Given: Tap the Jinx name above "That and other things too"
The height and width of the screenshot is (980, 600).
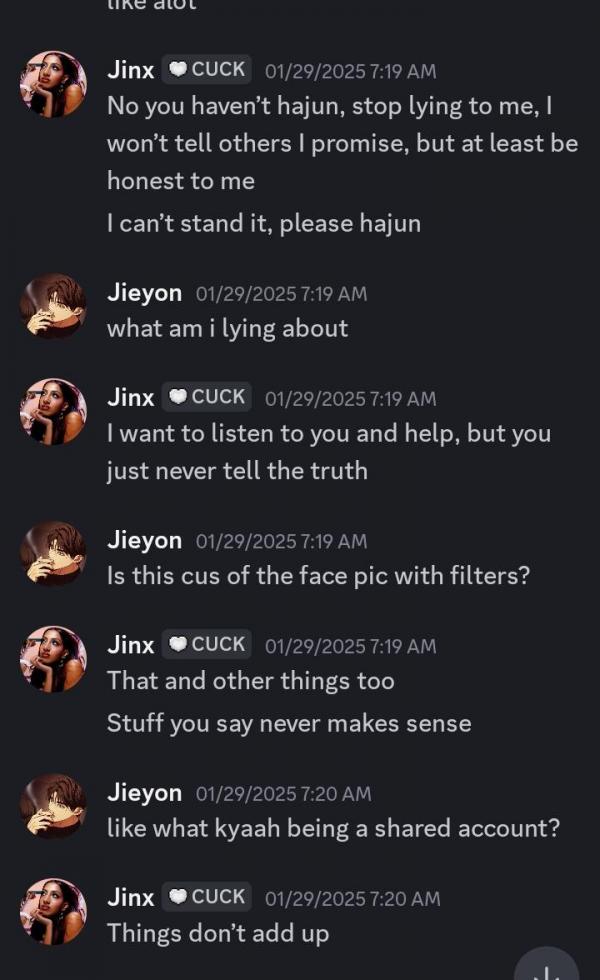Looking at the screenshot, I should (130, 645).
